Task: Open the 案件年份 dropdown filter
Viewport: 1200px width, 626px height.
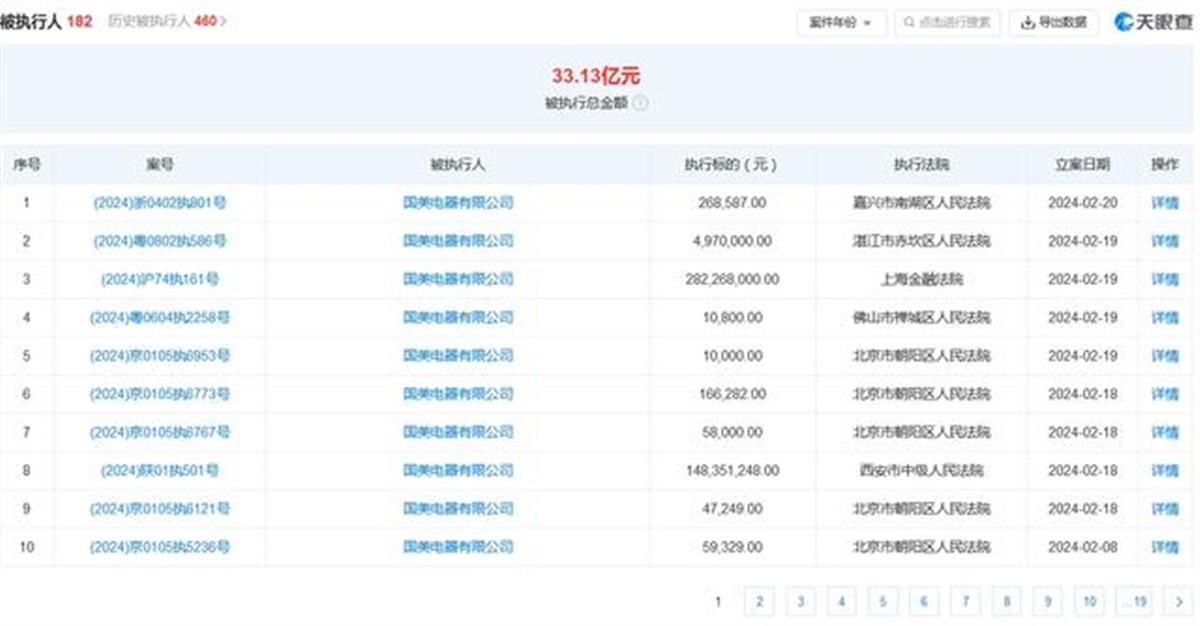Action: [841, 22]
